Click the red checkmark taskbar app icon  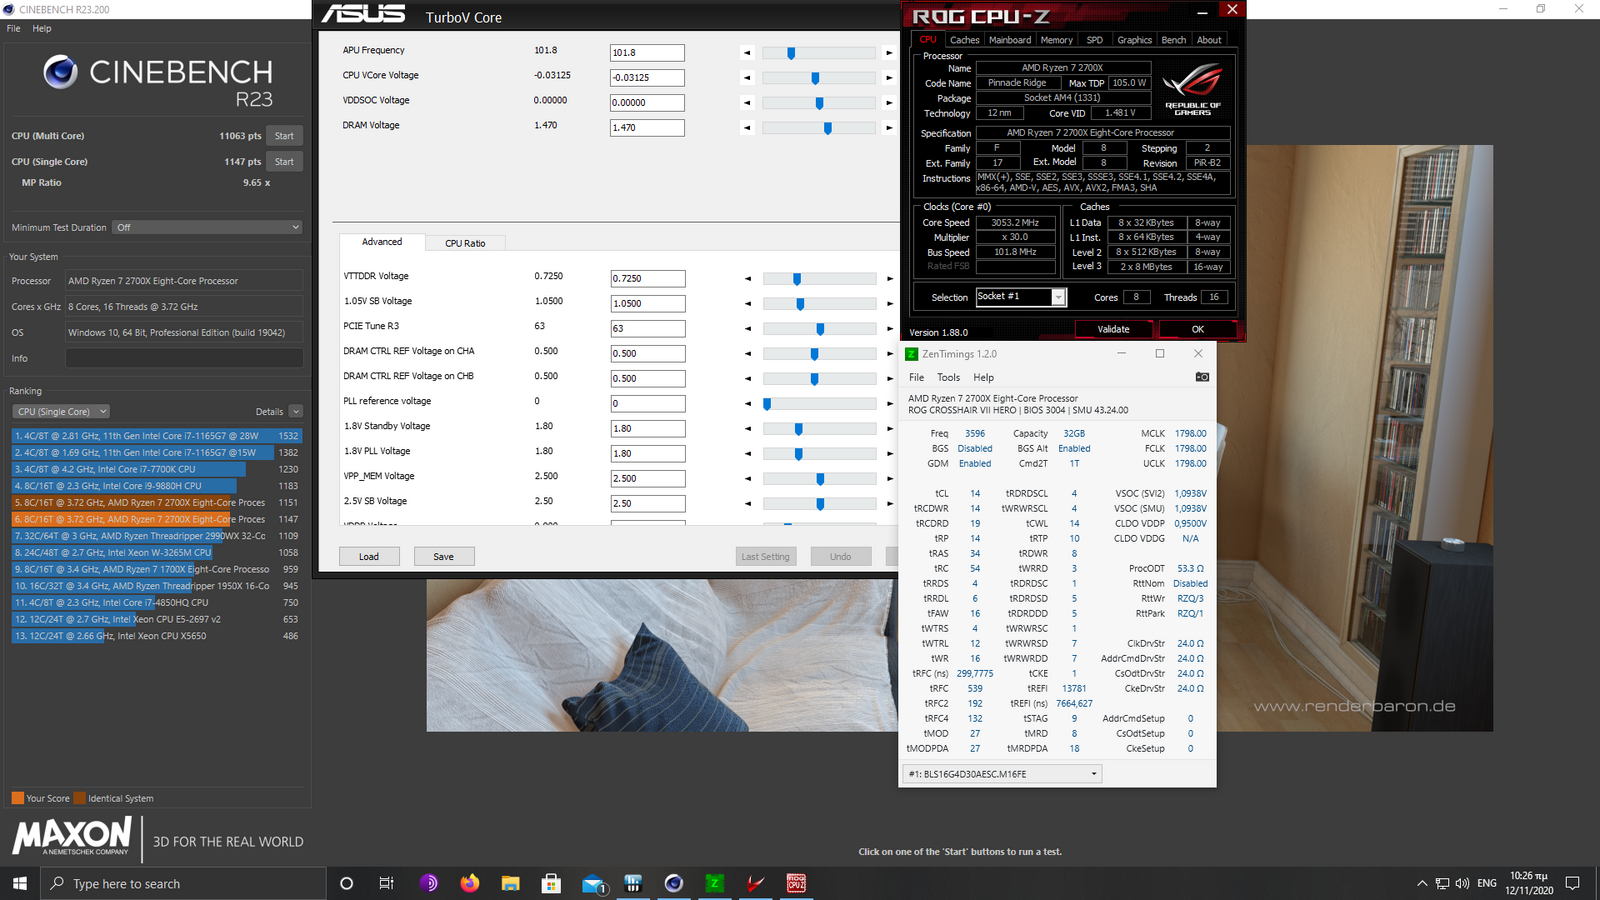(755, 883)
